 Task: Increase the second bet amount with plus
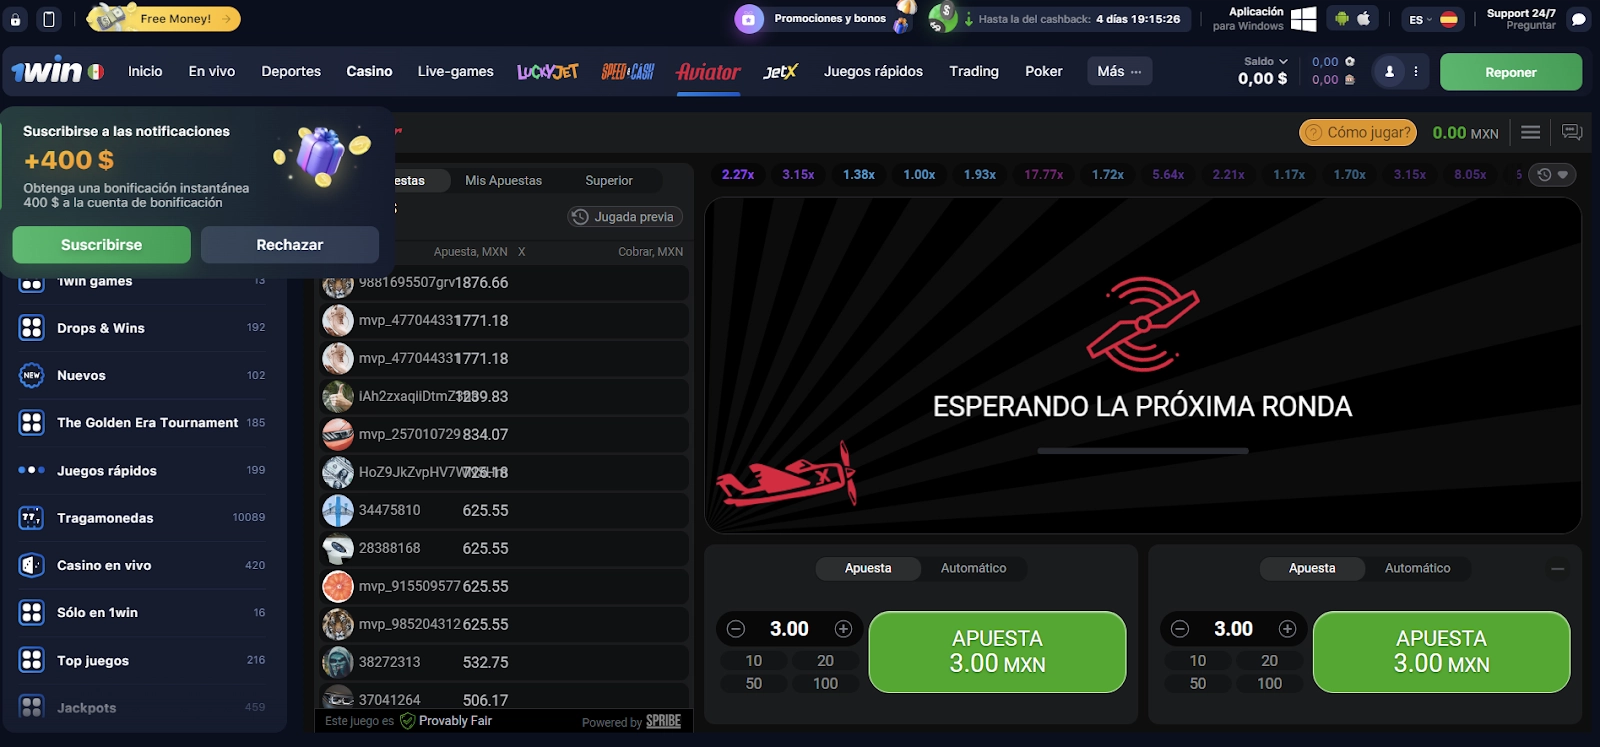click(x=1287, y=629)
